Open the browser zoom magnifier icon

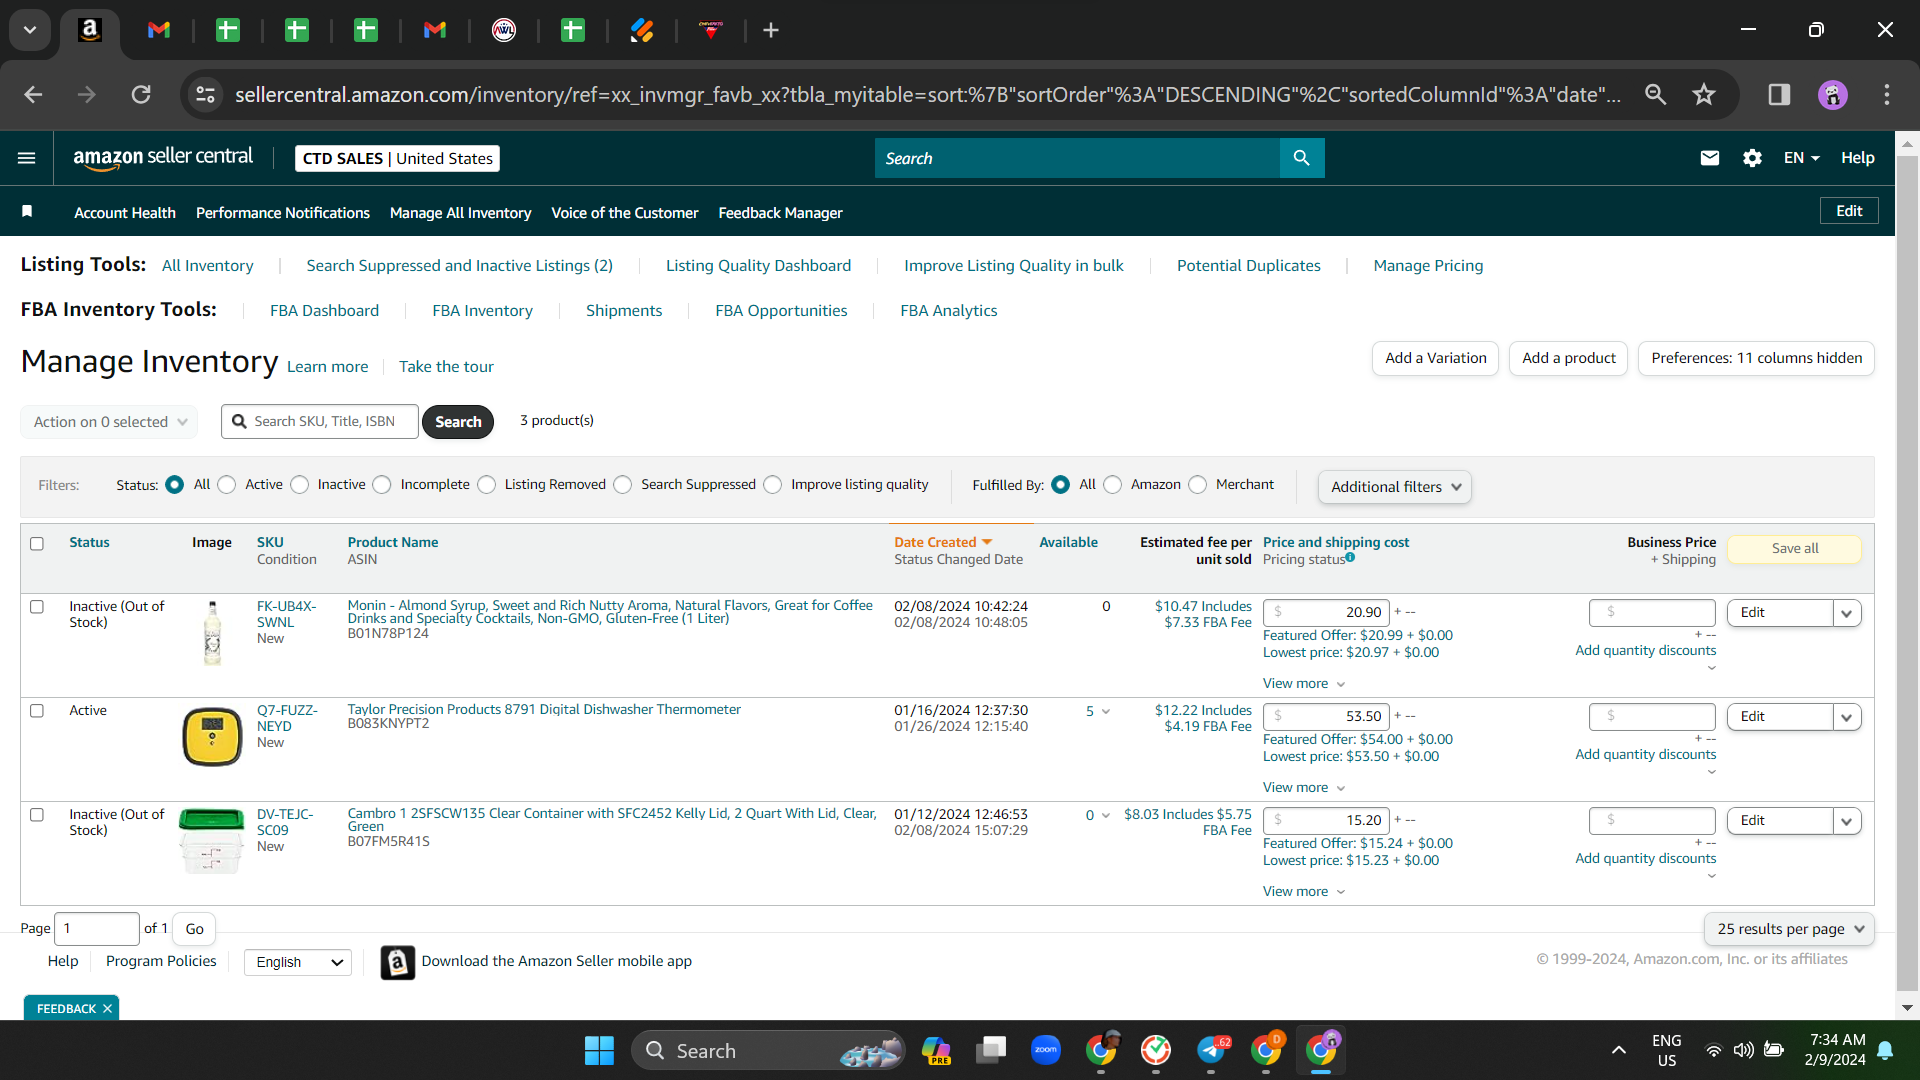(1656, 95)
